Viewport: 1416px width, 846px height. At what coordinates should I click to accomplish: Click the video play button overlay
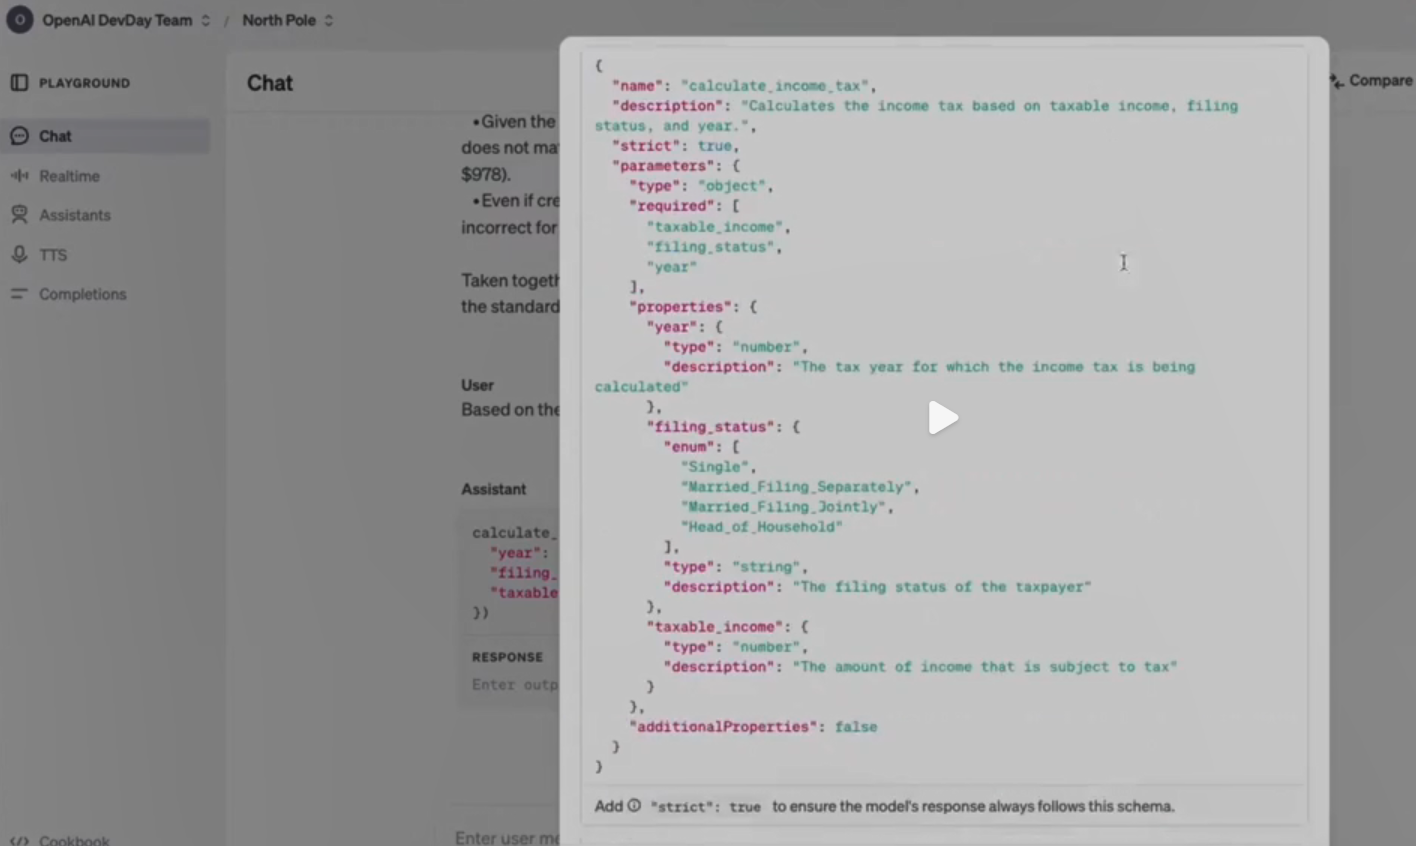click(x=943, y=418)
